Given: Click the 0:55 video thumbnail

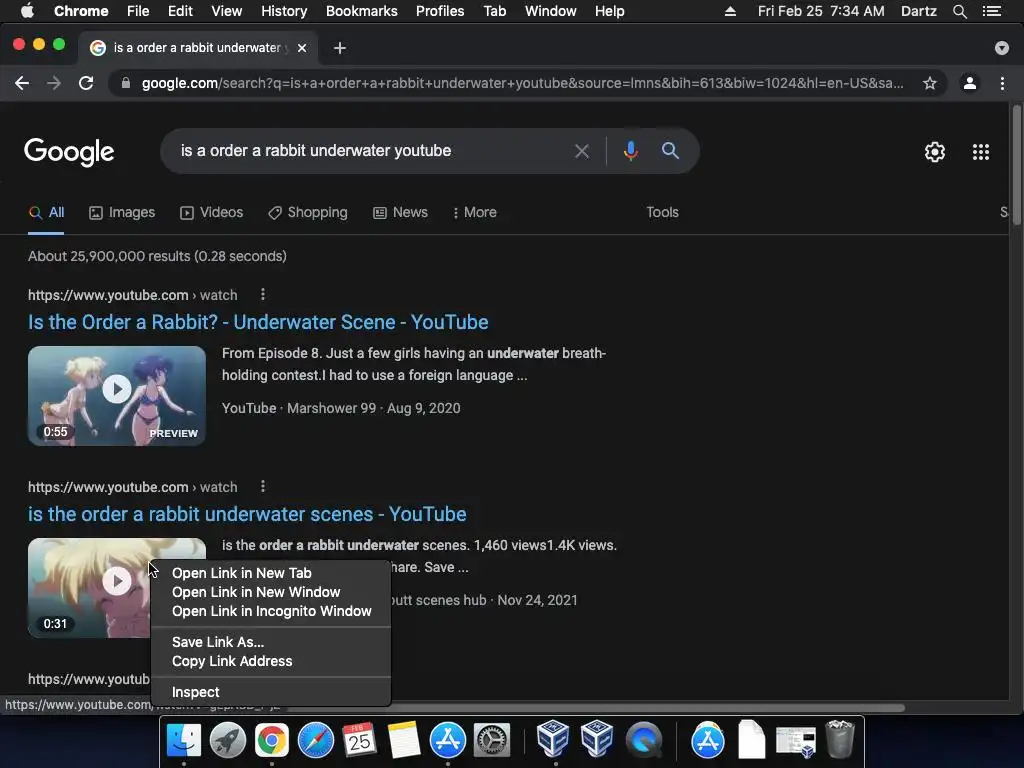Looking at the screenshot, I should [x=117, y=396].
